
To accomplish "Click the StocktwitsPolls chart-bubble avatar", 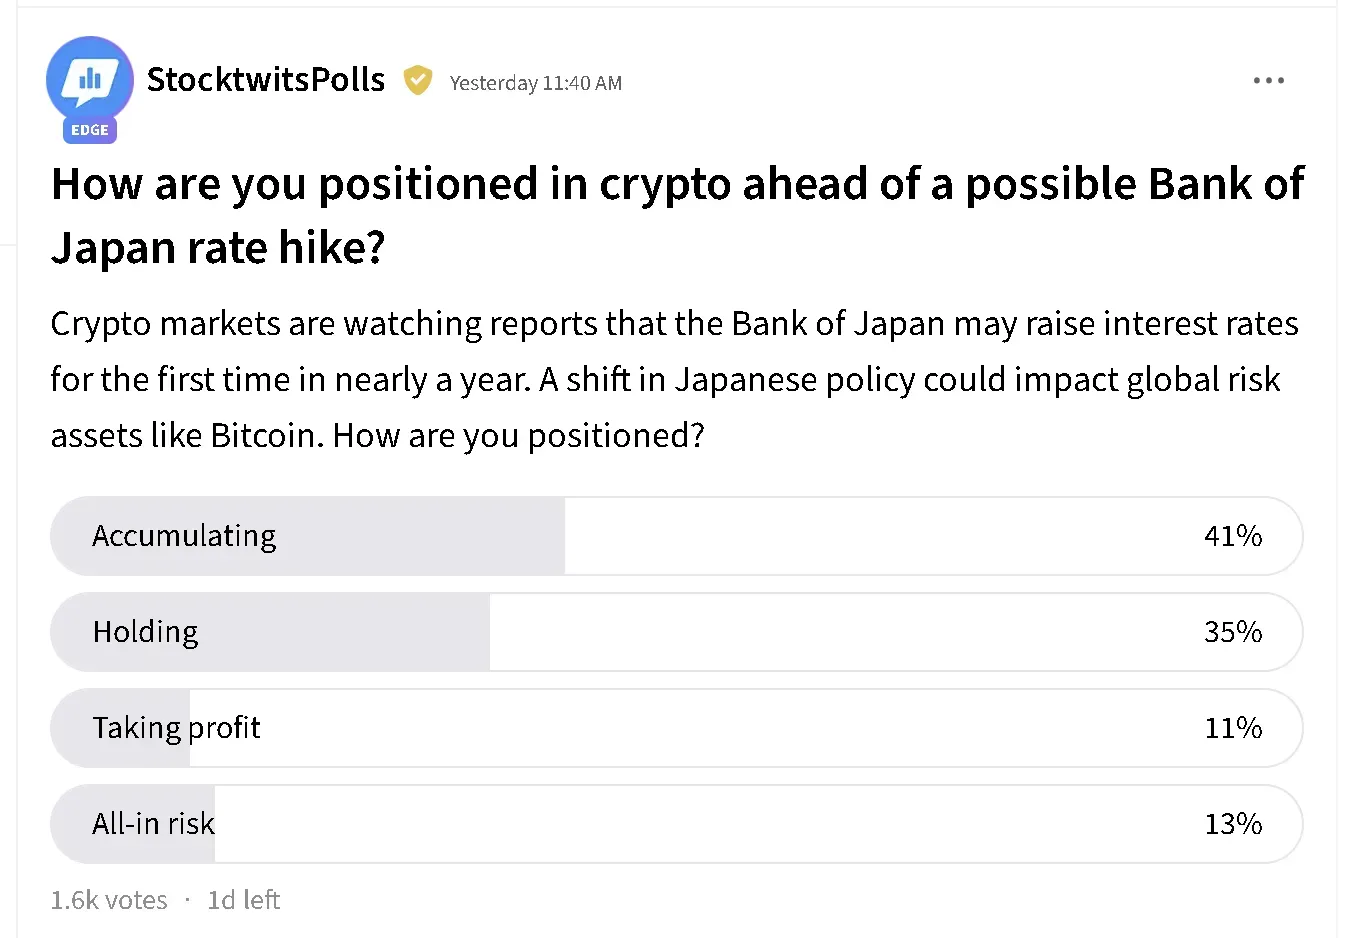I will pyautogui.click(x=89, y=78).
